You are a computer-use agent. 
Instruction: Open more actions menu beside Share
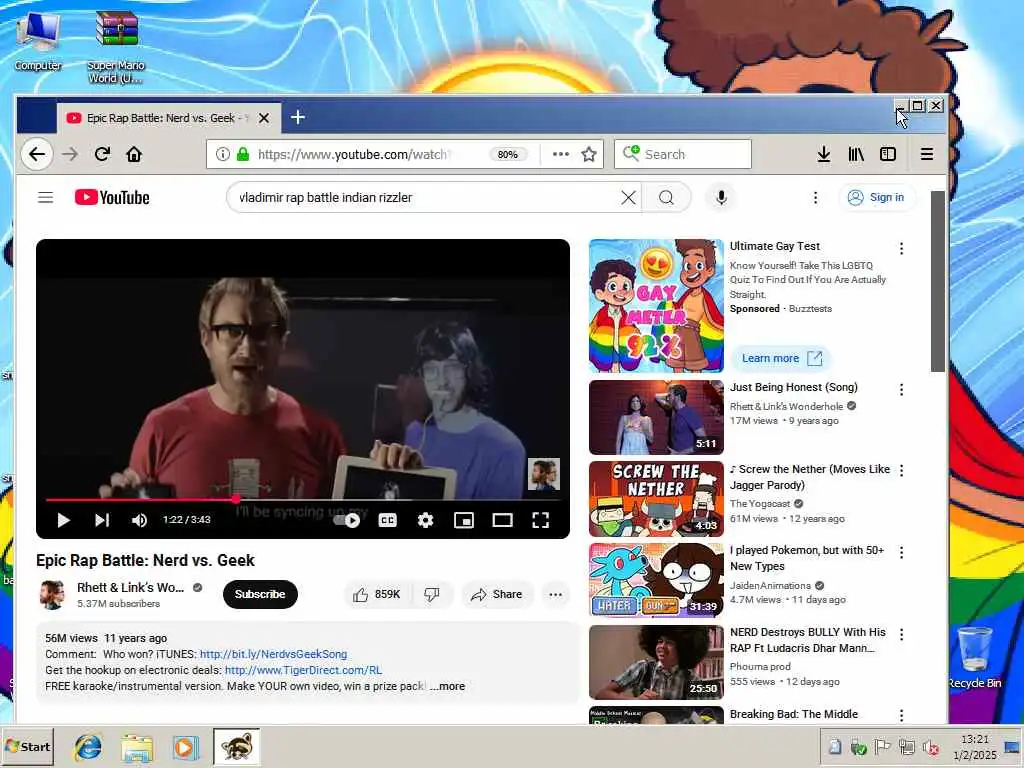[555, 594]
